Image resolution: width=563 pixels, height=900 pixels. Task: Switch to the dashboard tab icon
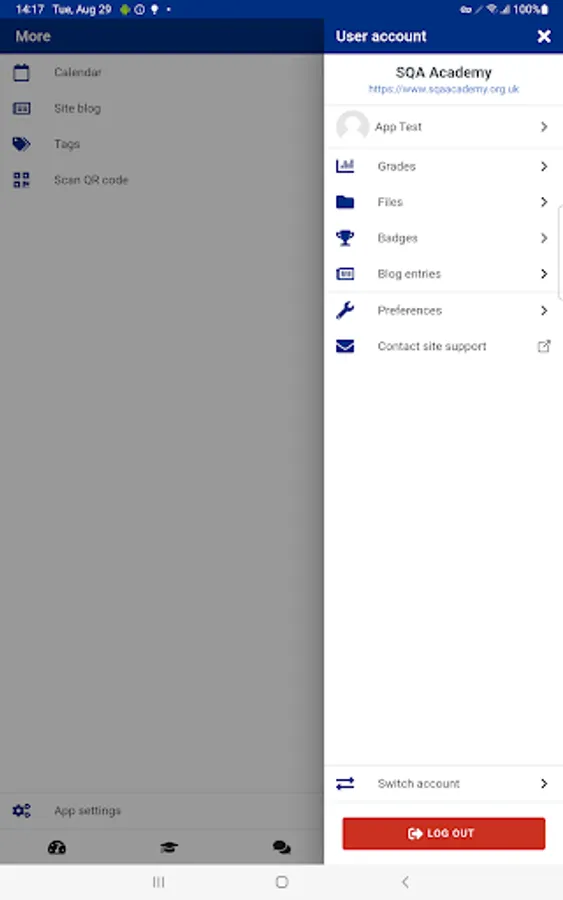[x=57, y=847]
